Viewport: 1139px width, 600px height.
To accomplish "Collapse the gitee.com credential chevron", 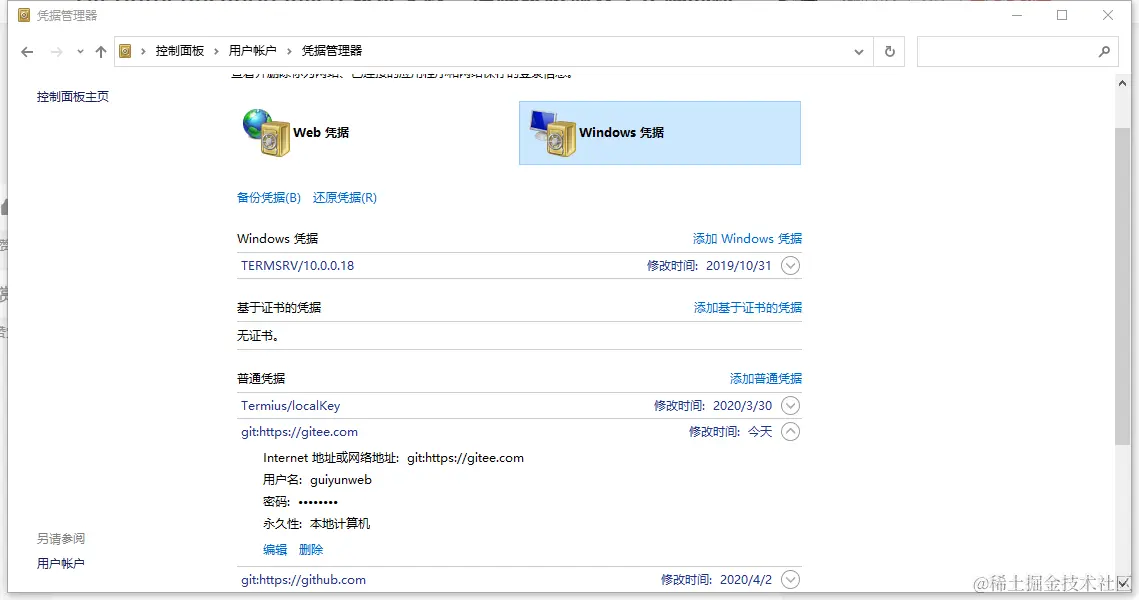I will click(x=790, y=432).
